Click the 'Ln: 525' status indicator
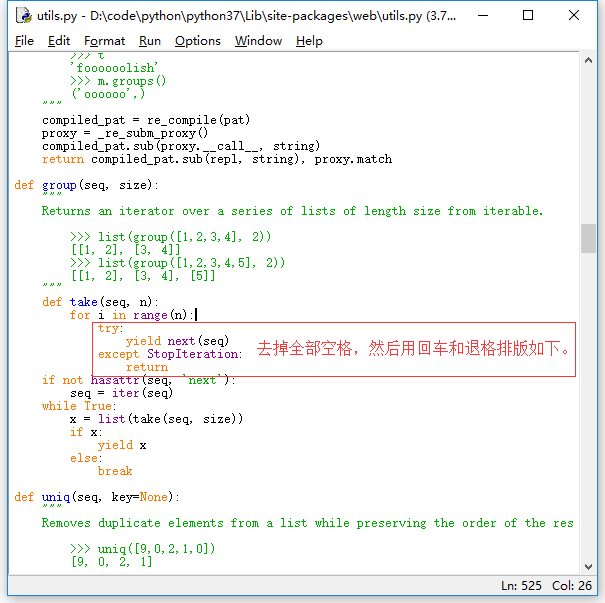The width and height of the screenshot is (605, 603). [524, 585]
